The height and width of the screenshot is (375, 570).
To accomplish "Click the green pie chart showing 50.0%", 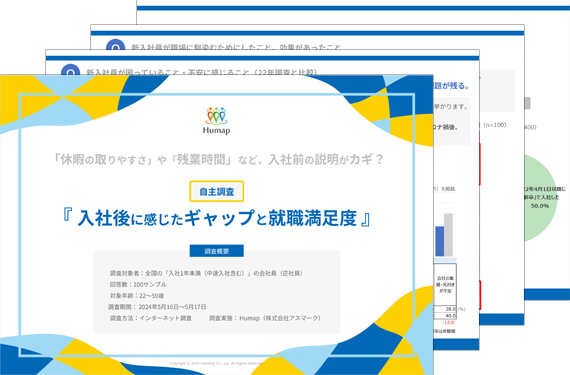I will click(541, 198).
